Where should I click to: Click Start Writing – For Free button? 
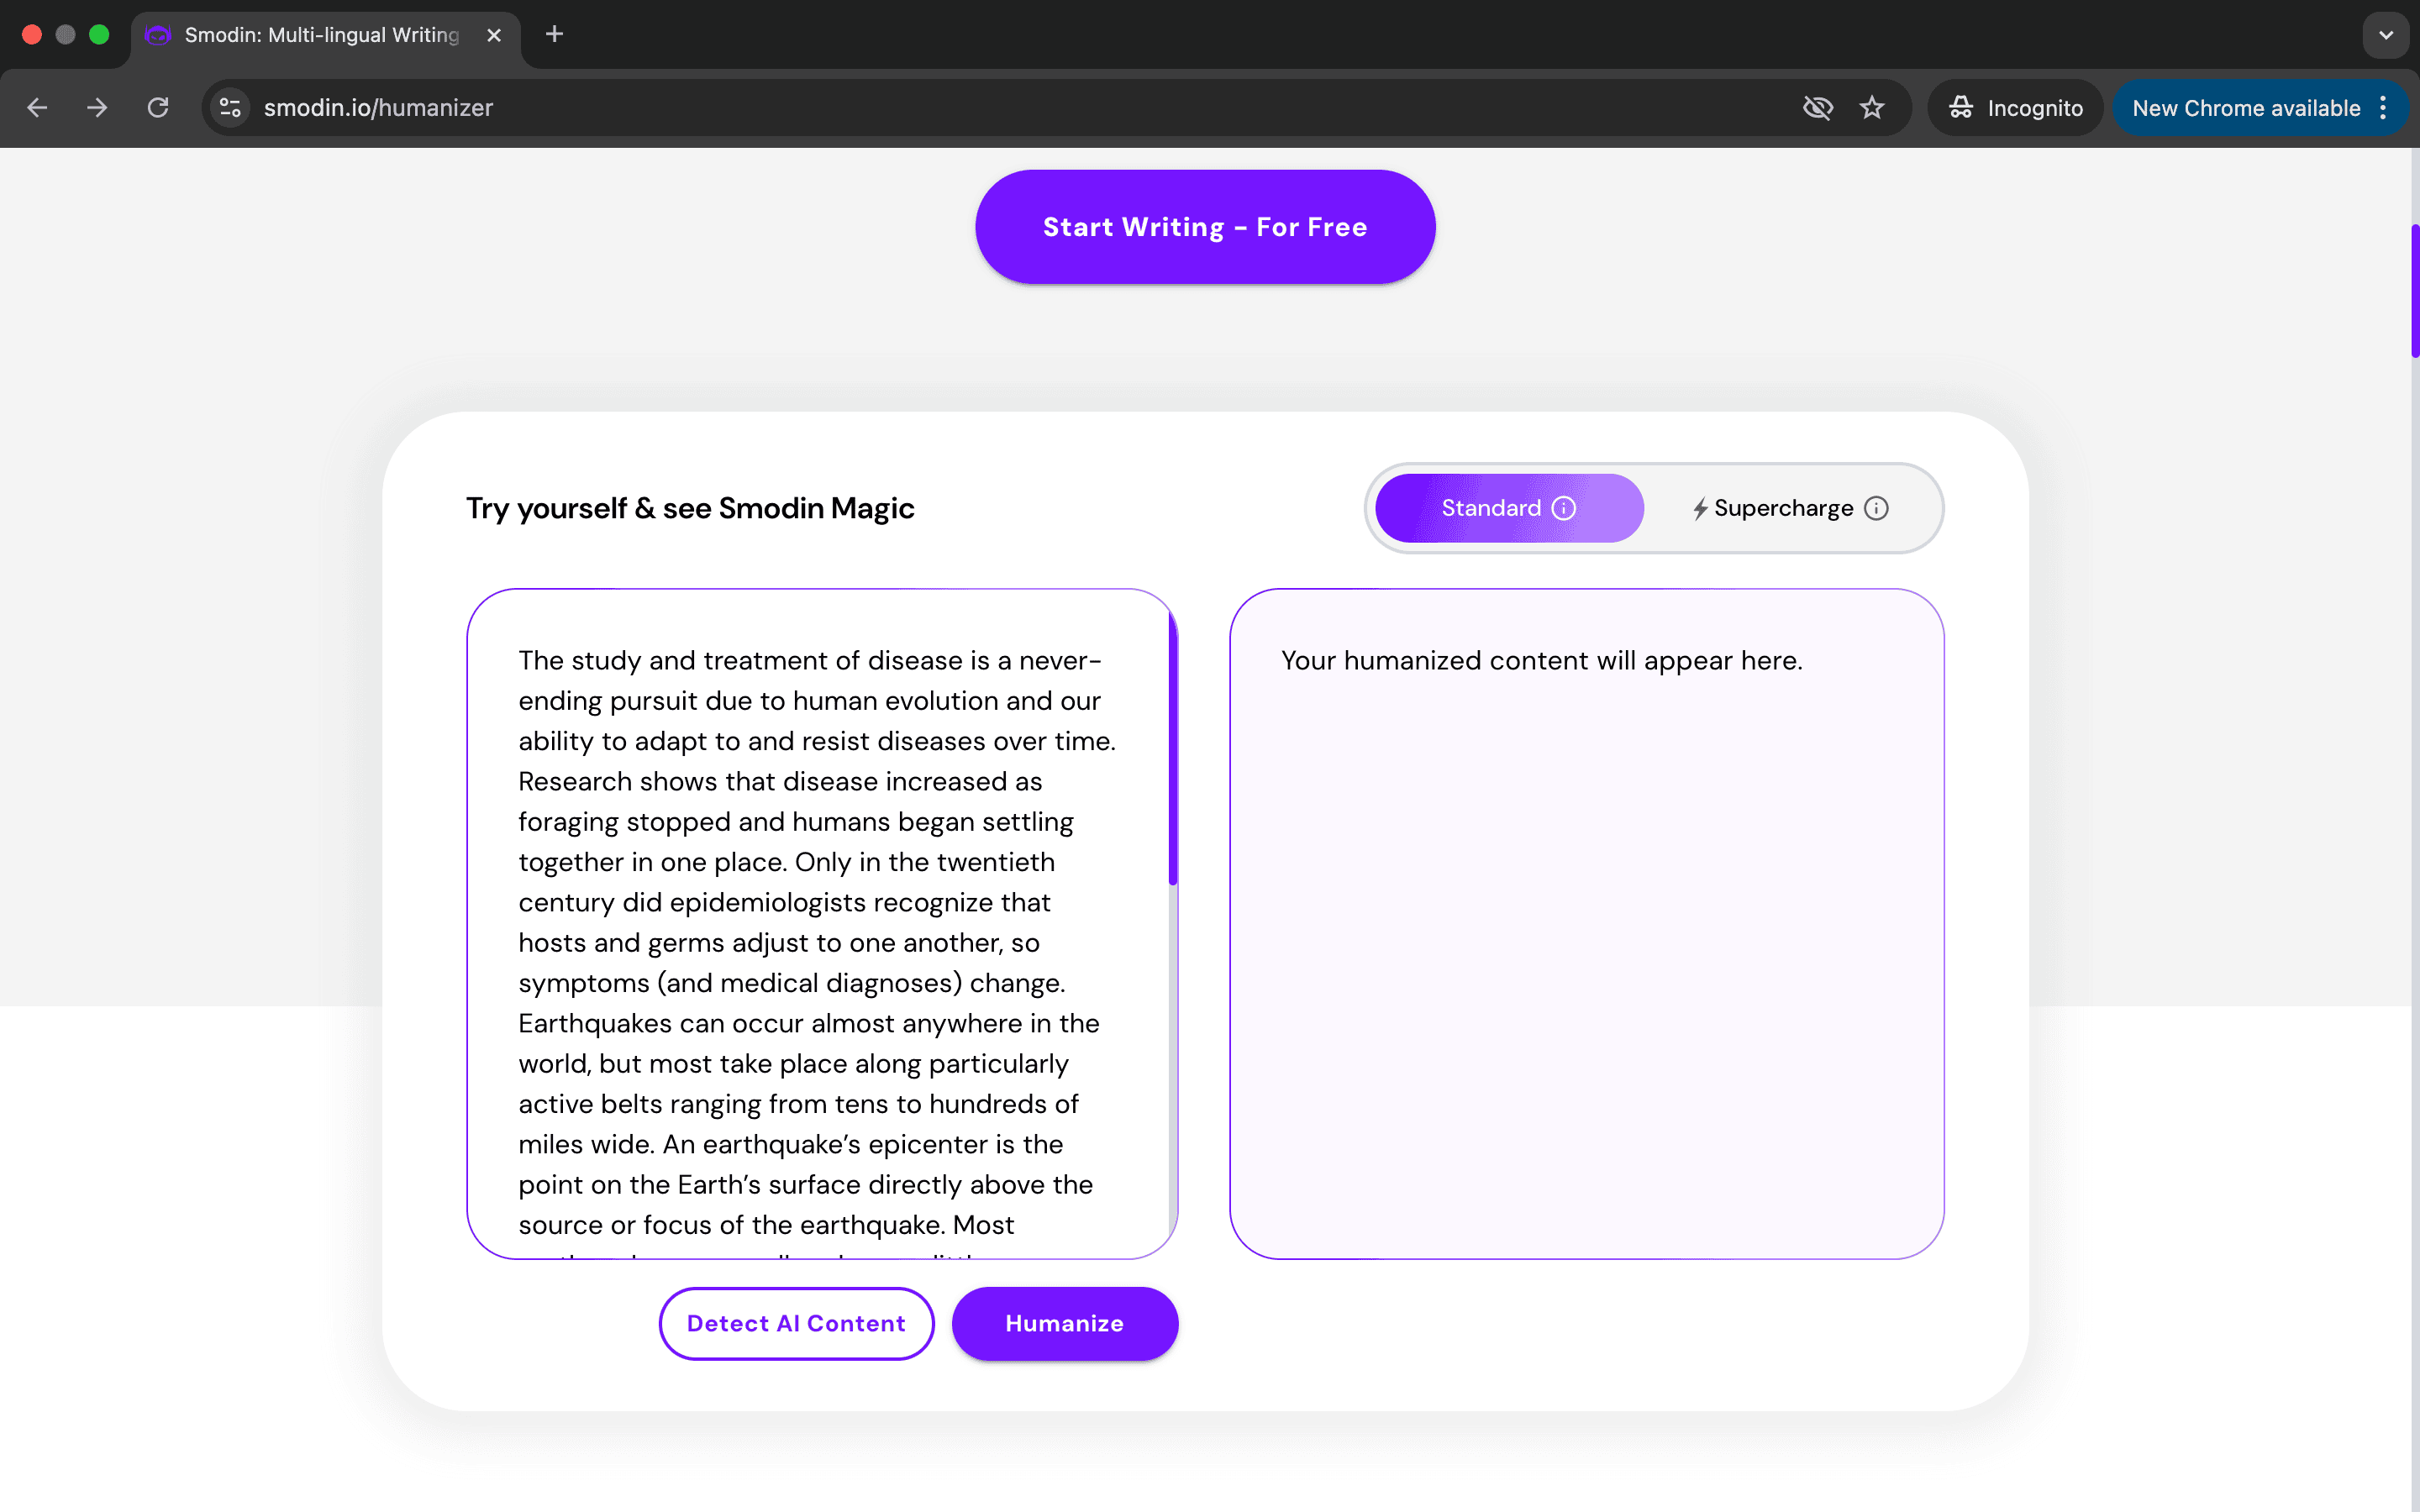[1205, 227]
